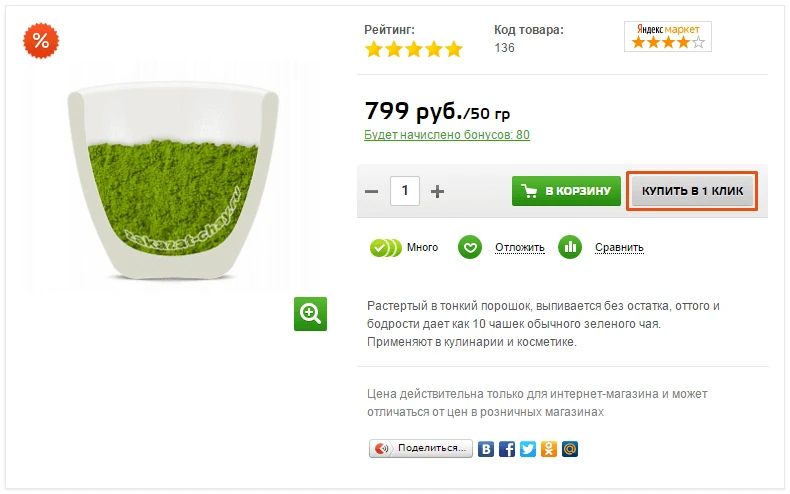
Task: Click the matcha tea product image
Action: click(x=173, y=181)
